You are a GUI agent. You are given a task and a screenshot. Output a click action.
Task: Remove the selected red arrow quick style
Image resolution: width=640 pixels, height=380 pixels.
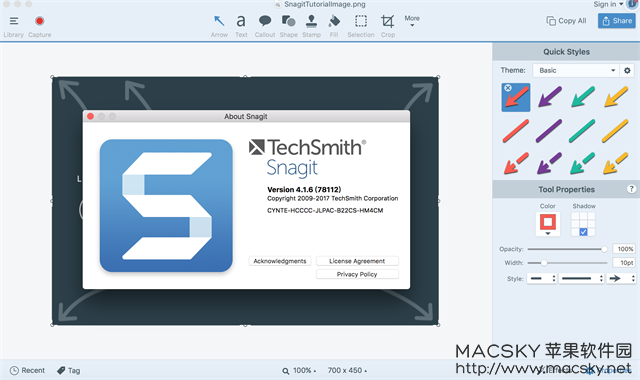pyautogui.click(x=508, y=88)
